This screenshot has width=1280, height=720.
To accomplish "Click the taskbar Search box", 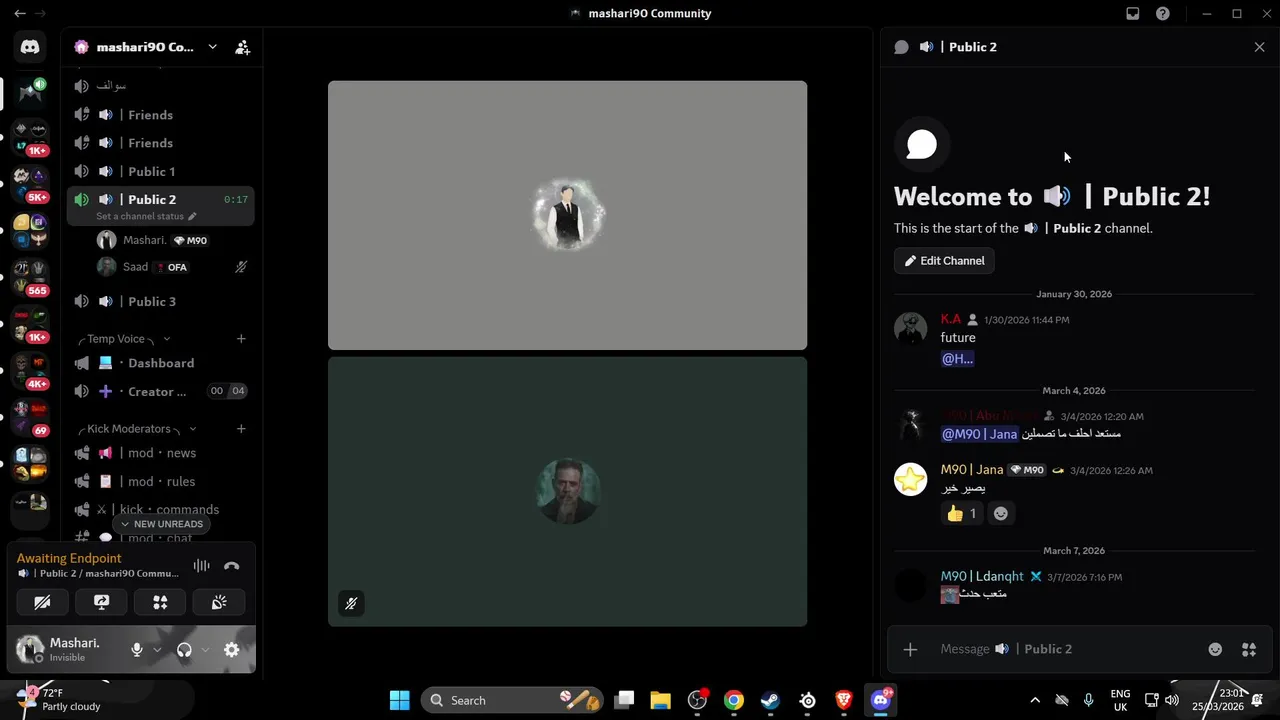I will click(514, 700).
